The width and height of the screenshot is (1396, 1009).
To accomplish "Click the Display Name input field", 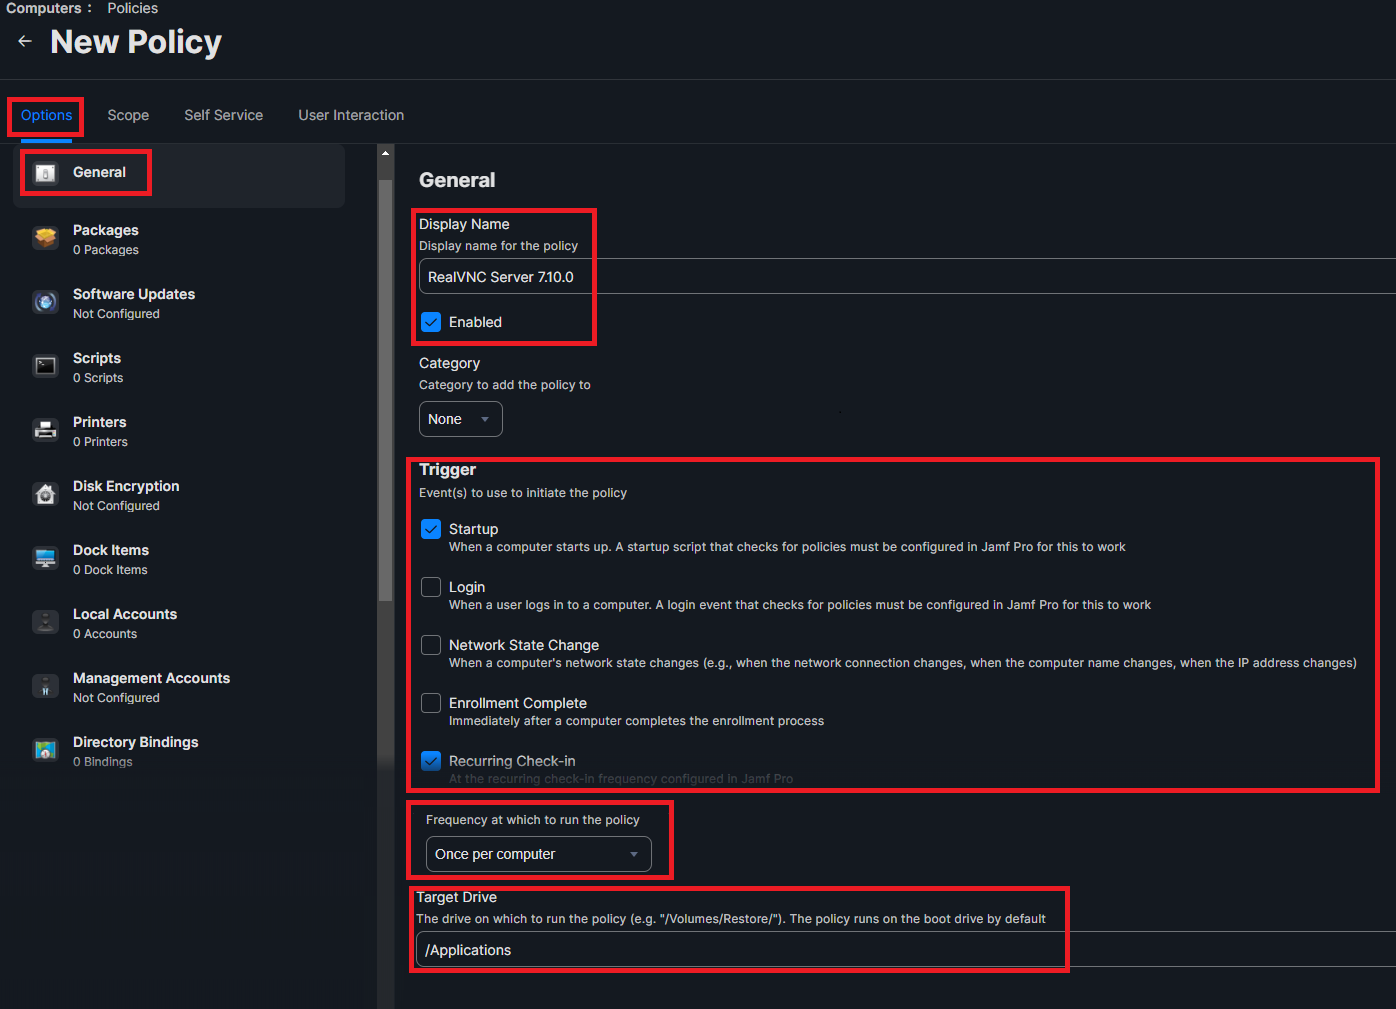I will click(906, 277).
